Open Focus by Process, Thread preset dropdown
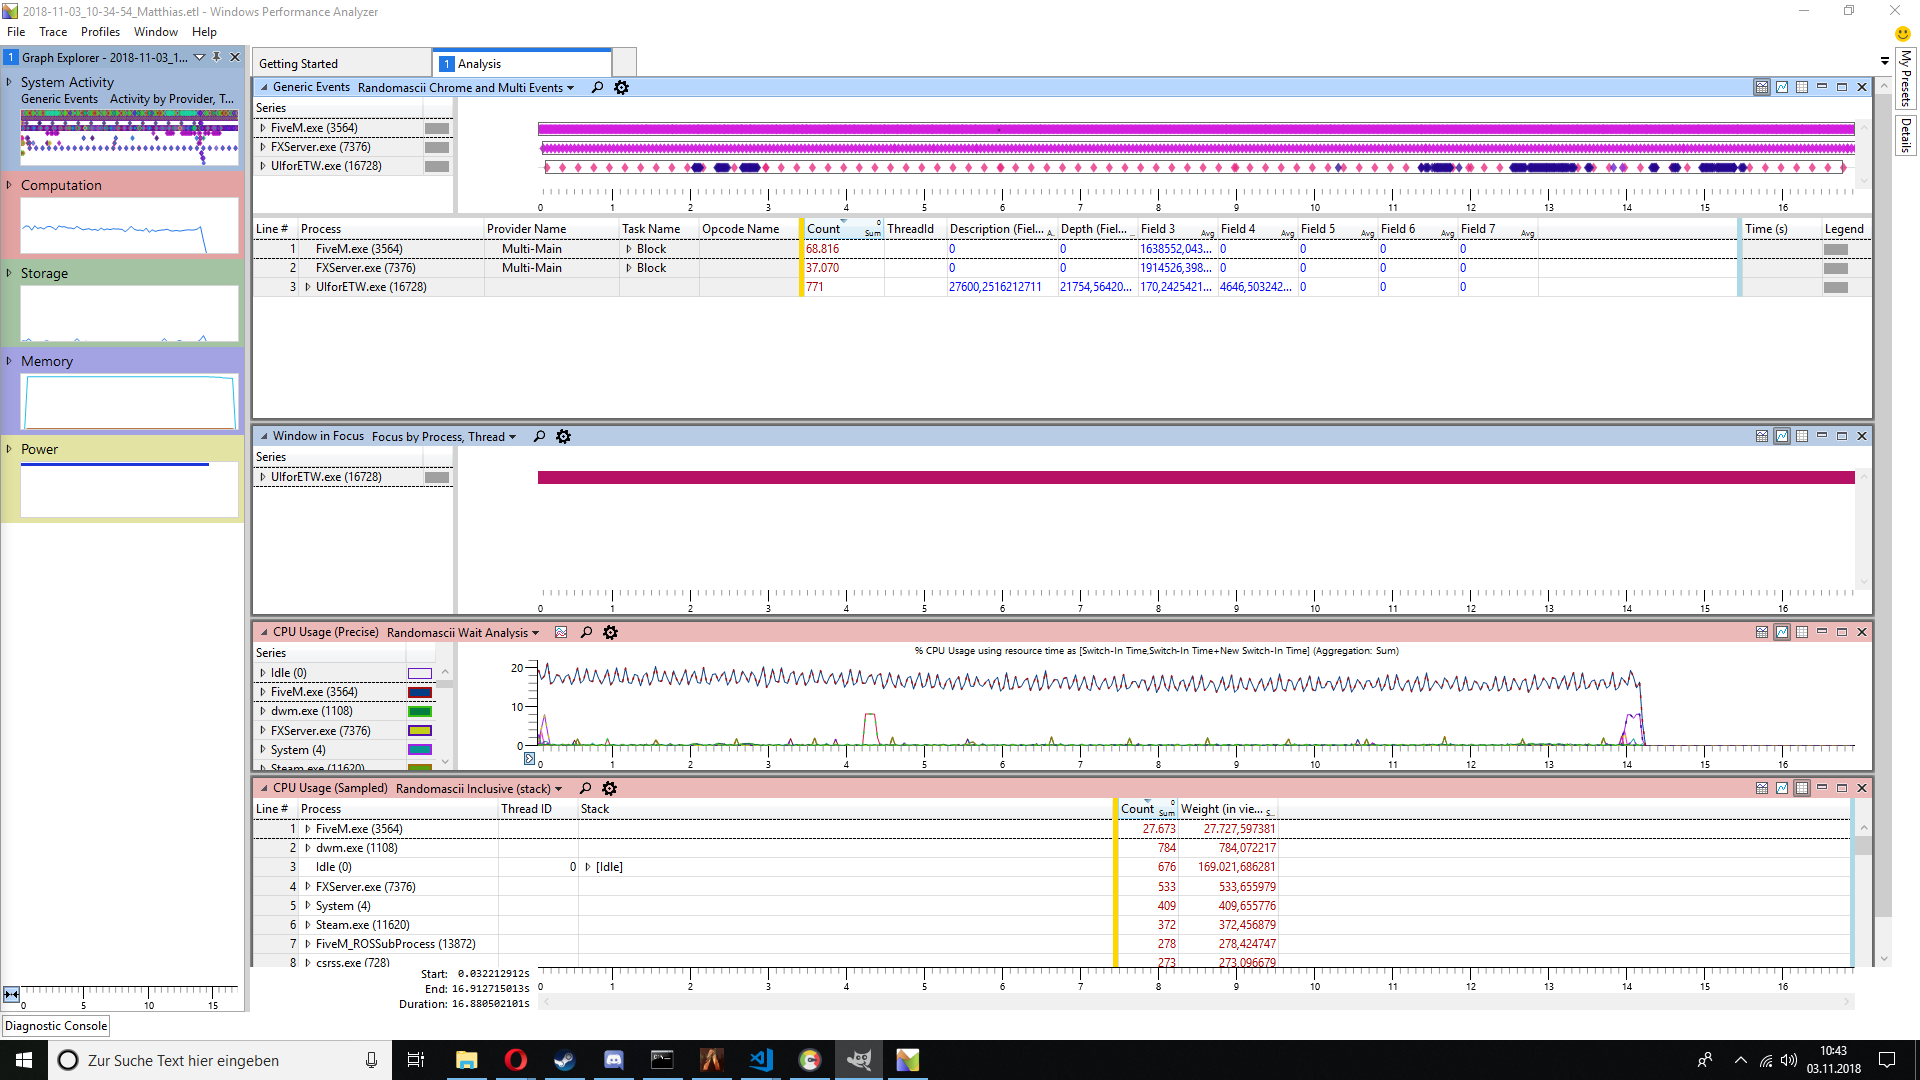 coord(444,437)
